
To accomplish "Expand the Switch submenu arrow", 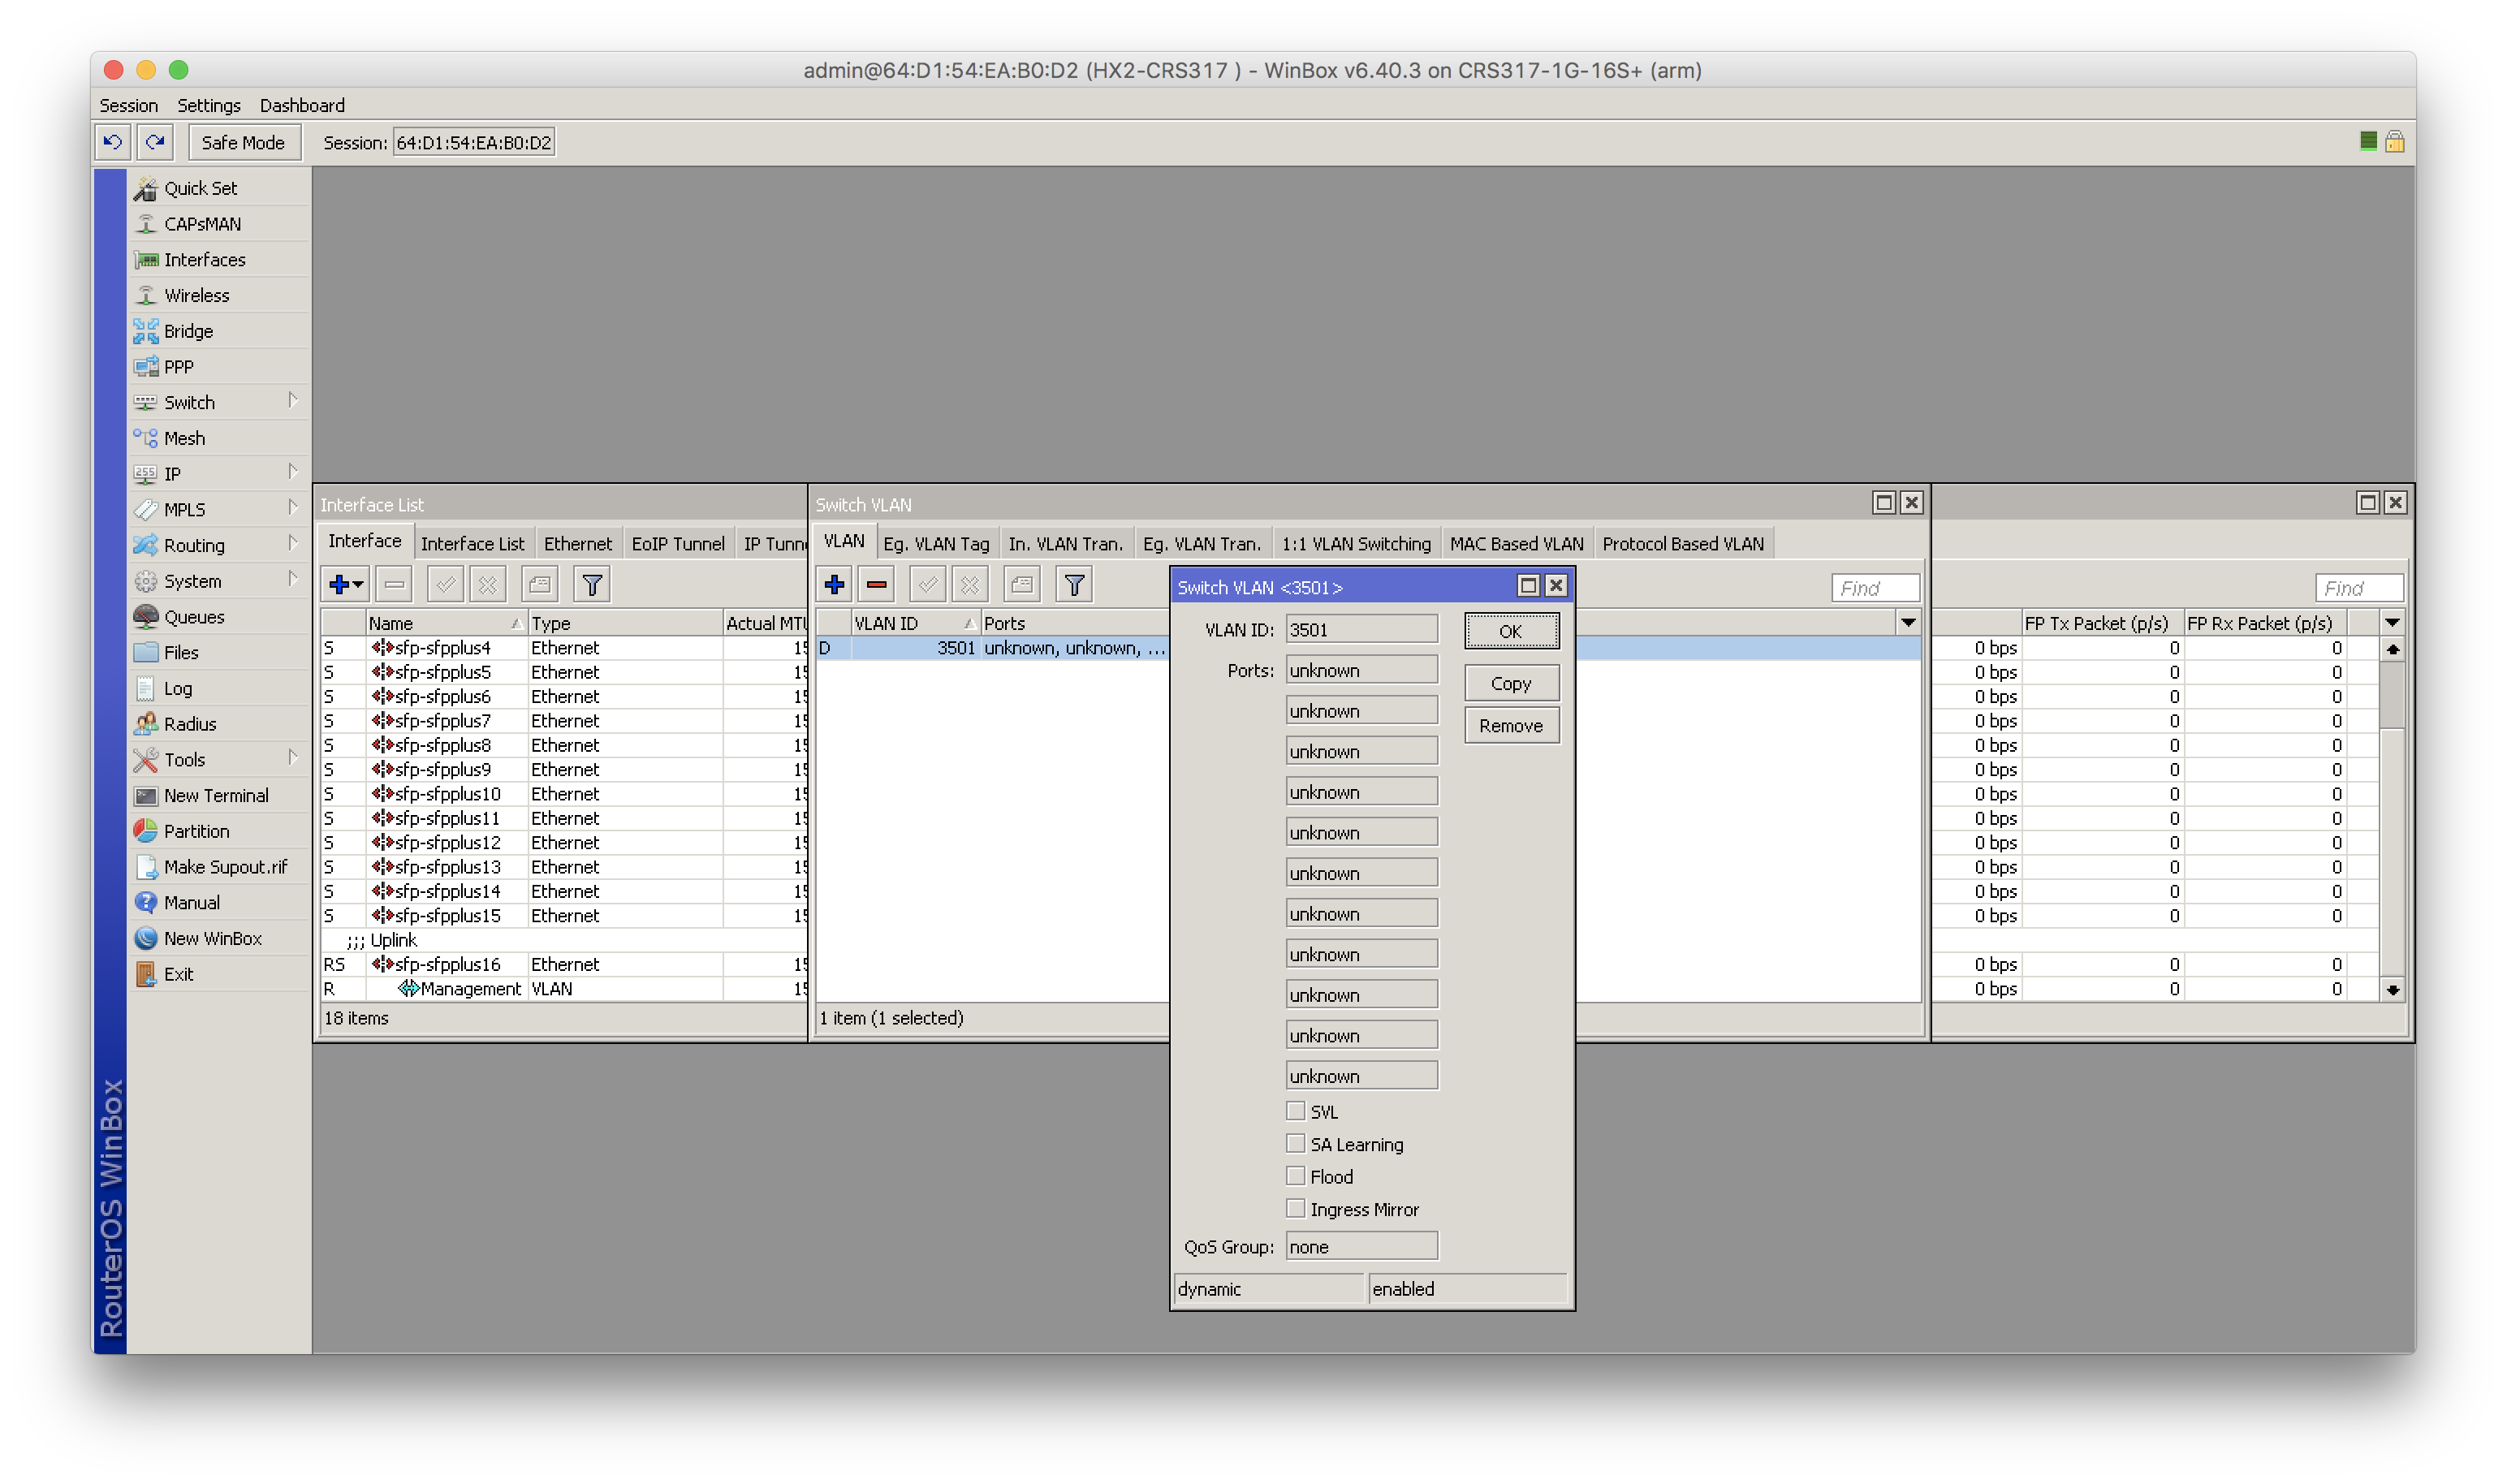I will (x=293, y=401).
